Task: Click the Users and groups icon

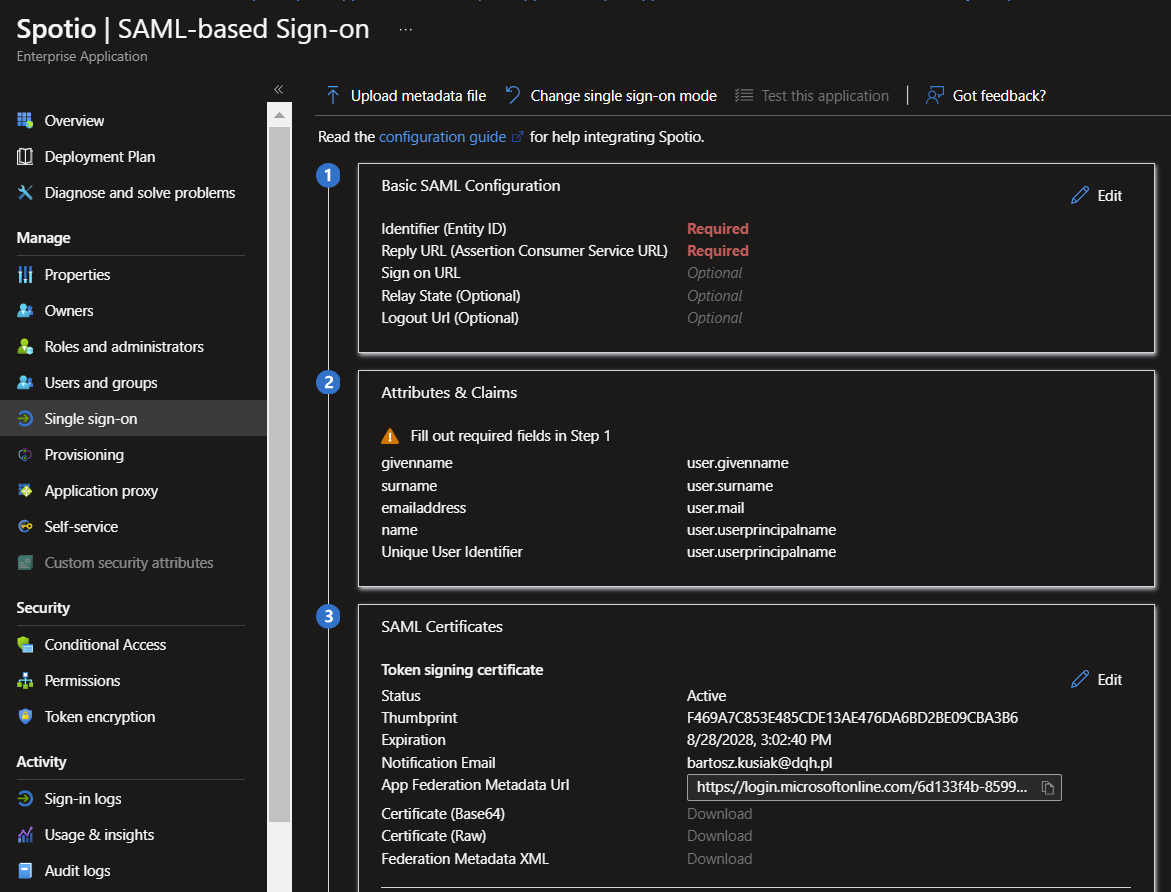Action: [x=25, y=382]
